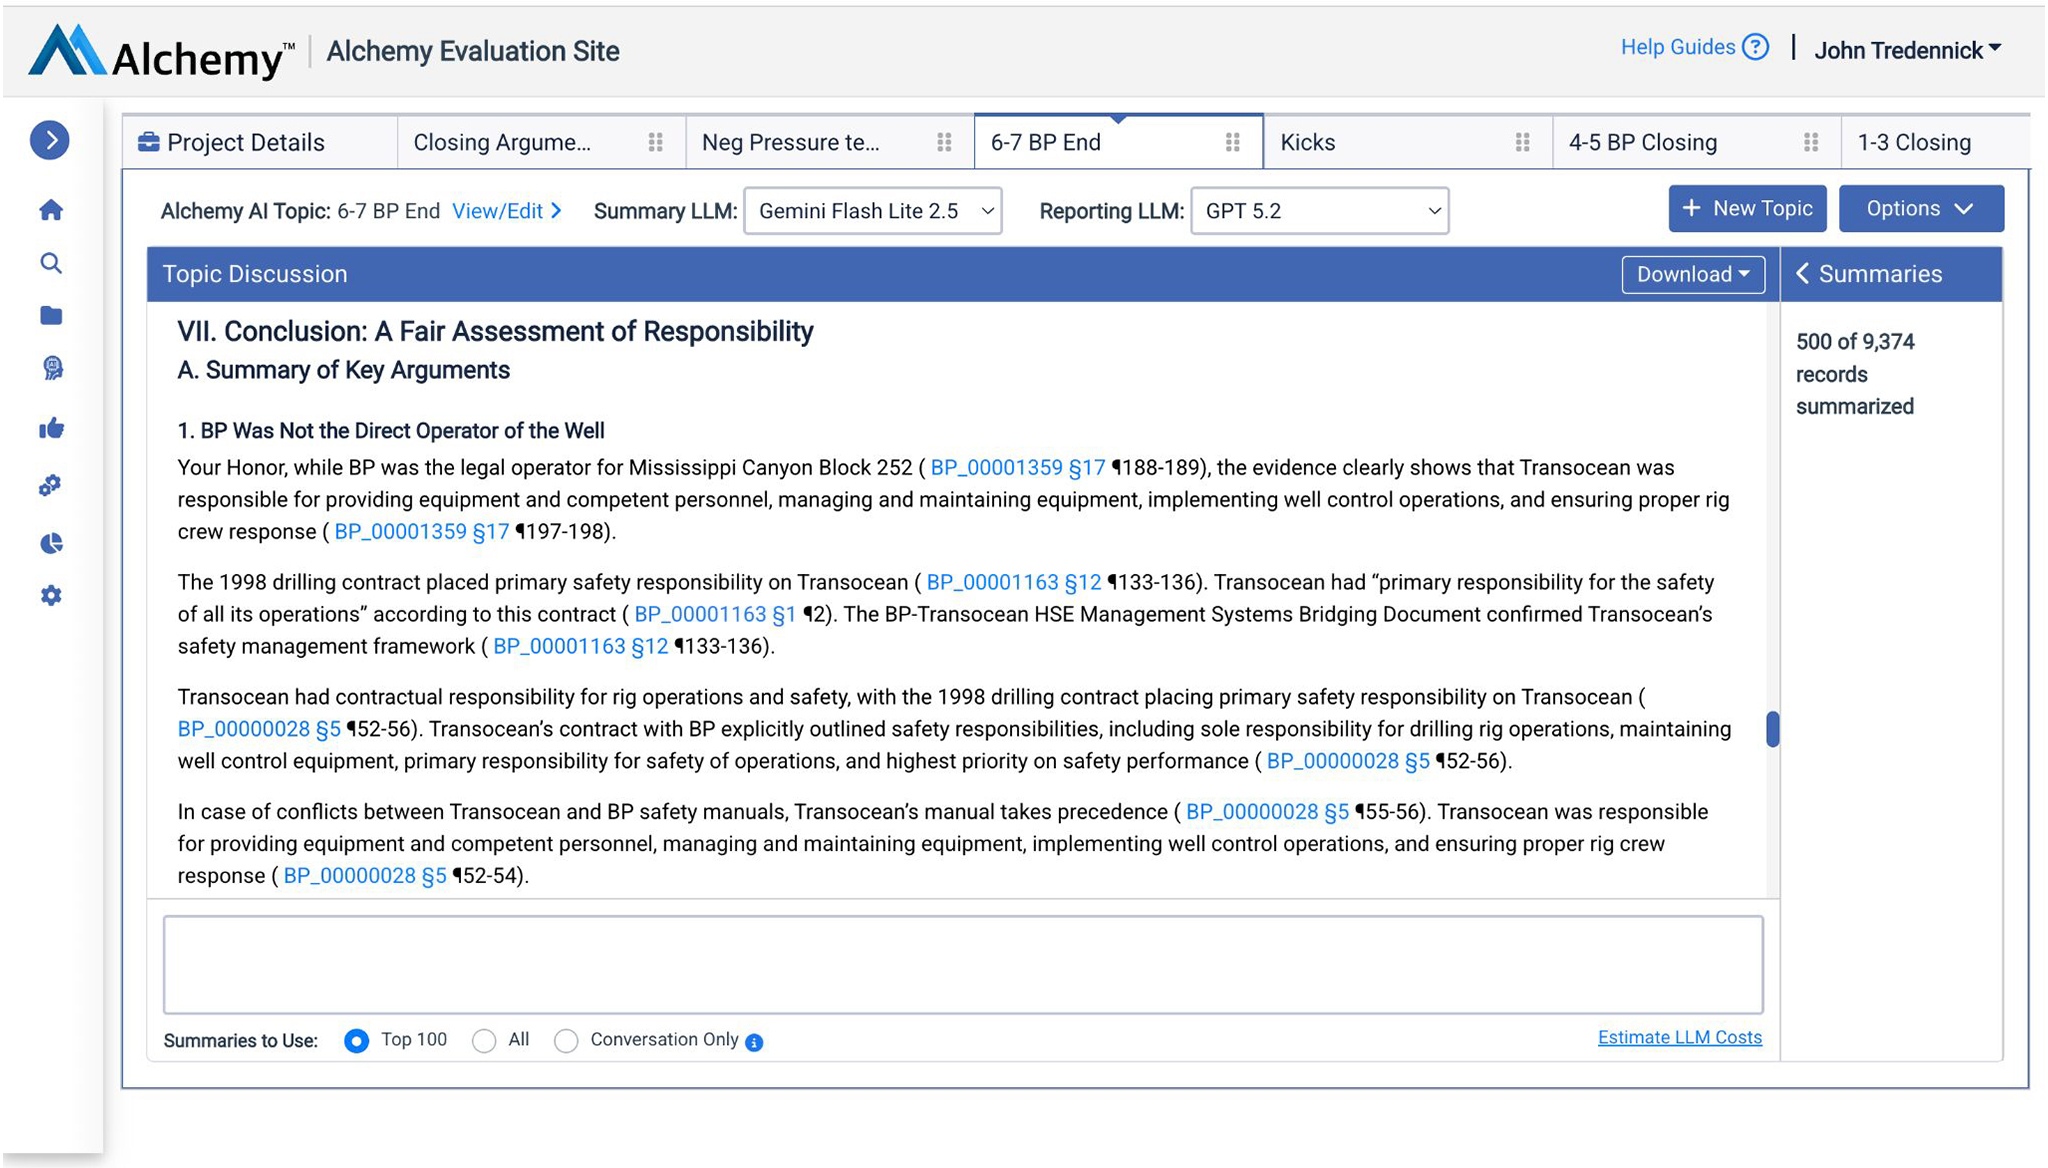2048x1168 pixels.
Task: Open the settings gear in the sidebar
Action: [x=51, y=596]
